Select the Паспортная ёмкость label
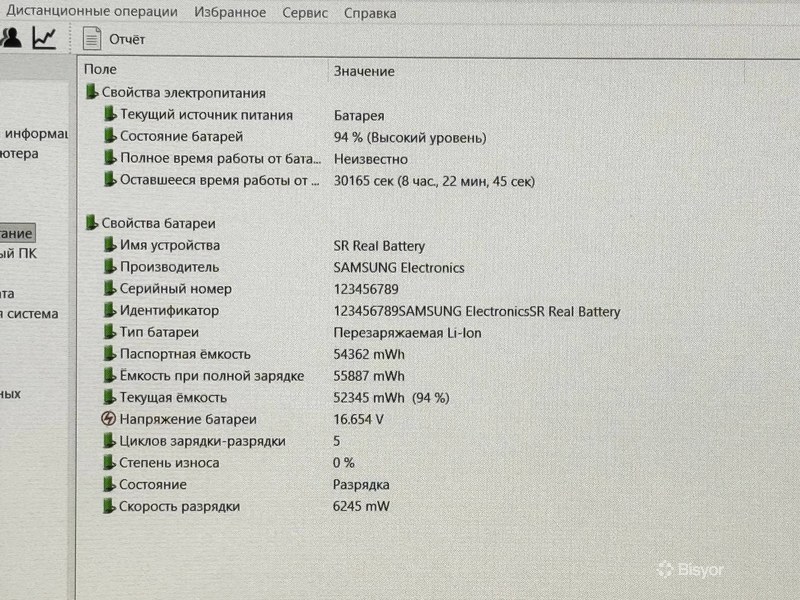Screen dimensions: 800x600 point(185,354)
